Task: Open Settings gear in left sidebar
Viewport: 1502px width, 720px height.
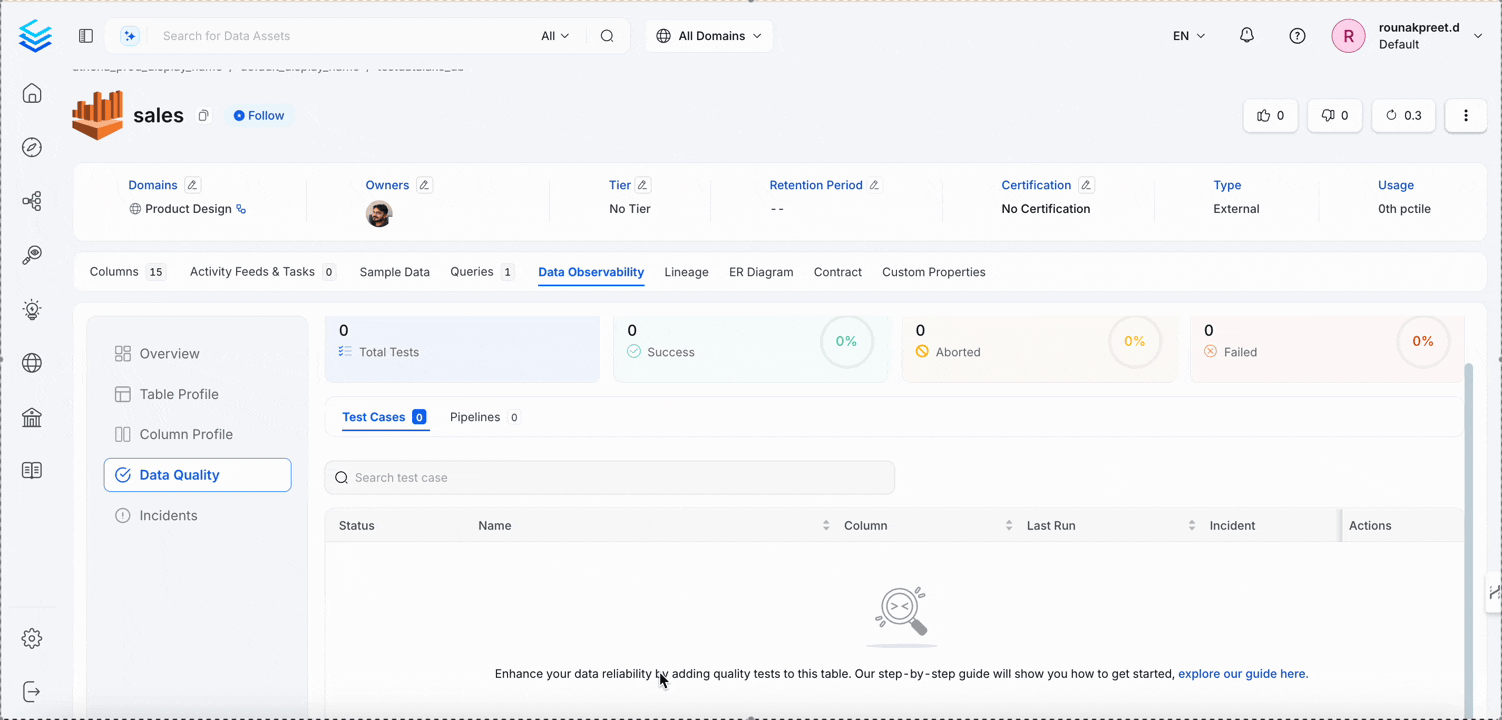Action: click(x=32, y=638)
